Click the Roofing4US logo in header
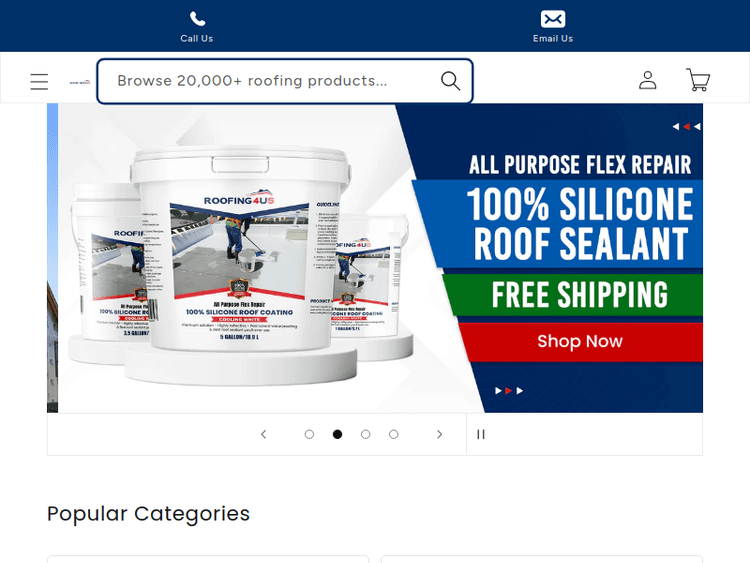The image size is (750, 563). click(80, 82)
